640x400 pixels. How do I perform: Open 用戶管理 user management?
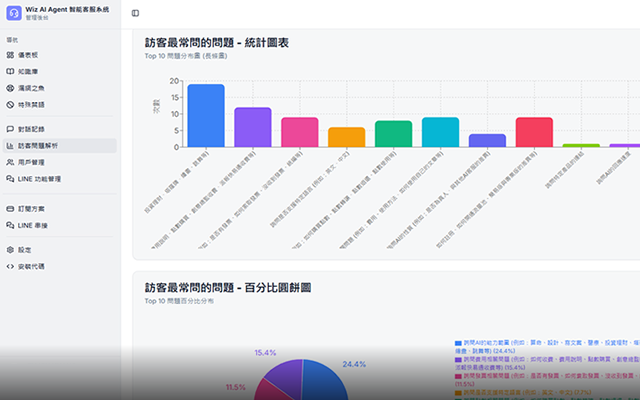[x=30, y=162]
